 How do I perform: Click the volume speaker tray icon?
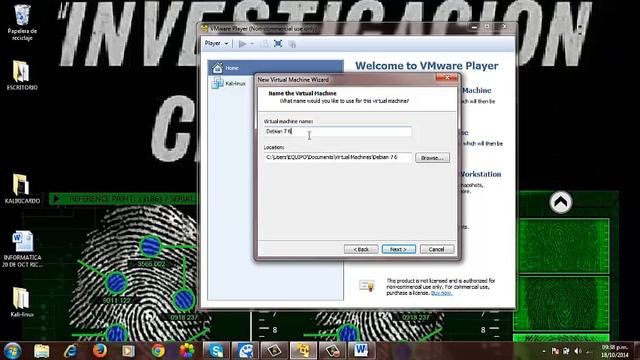578,351
